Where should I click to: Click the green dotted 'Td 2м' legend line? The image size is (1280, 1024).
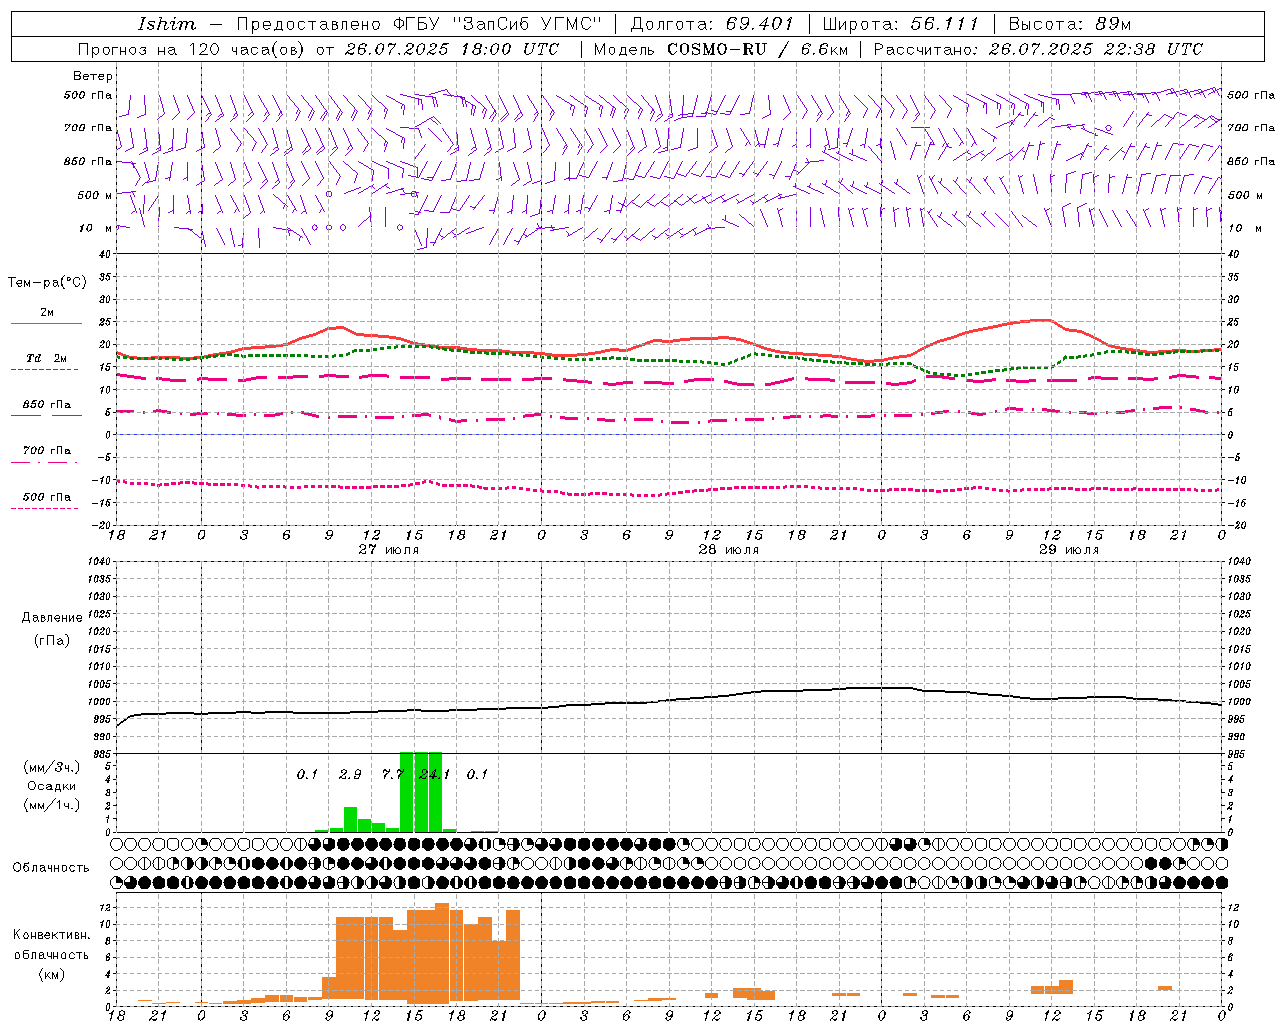[x=44, y=369]
